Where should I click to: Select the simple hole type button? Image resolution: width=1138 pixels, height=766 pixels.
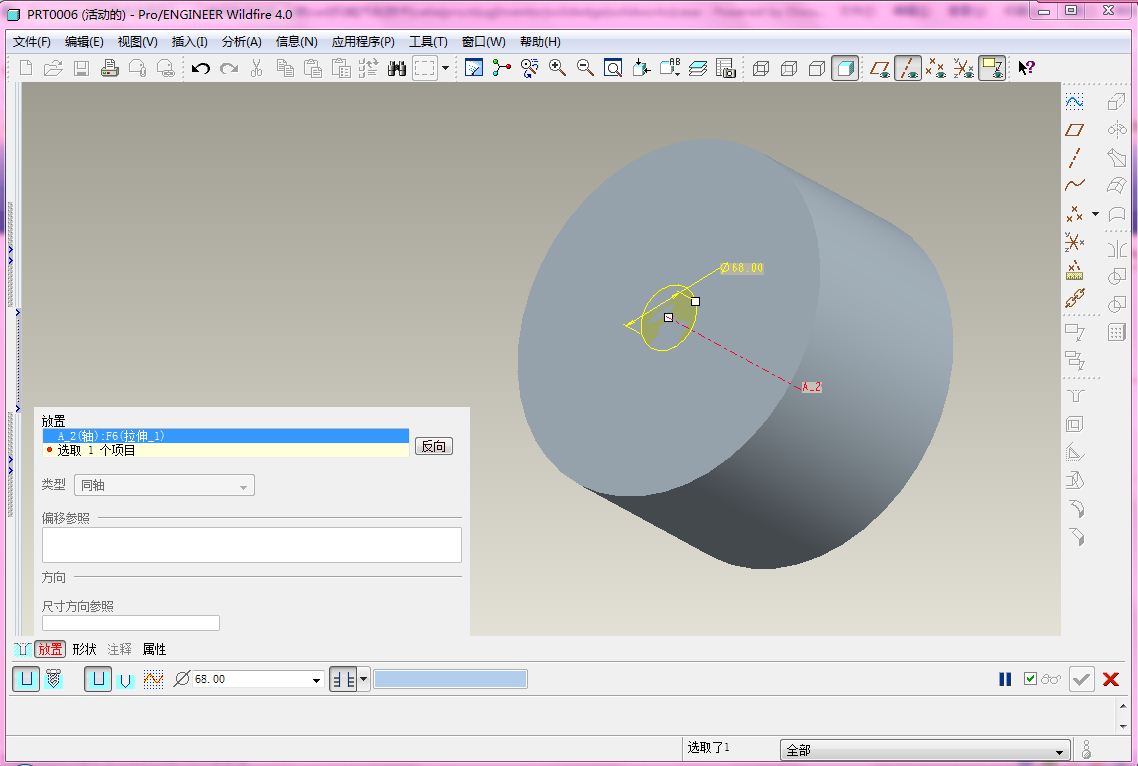[x=26, y=680]
